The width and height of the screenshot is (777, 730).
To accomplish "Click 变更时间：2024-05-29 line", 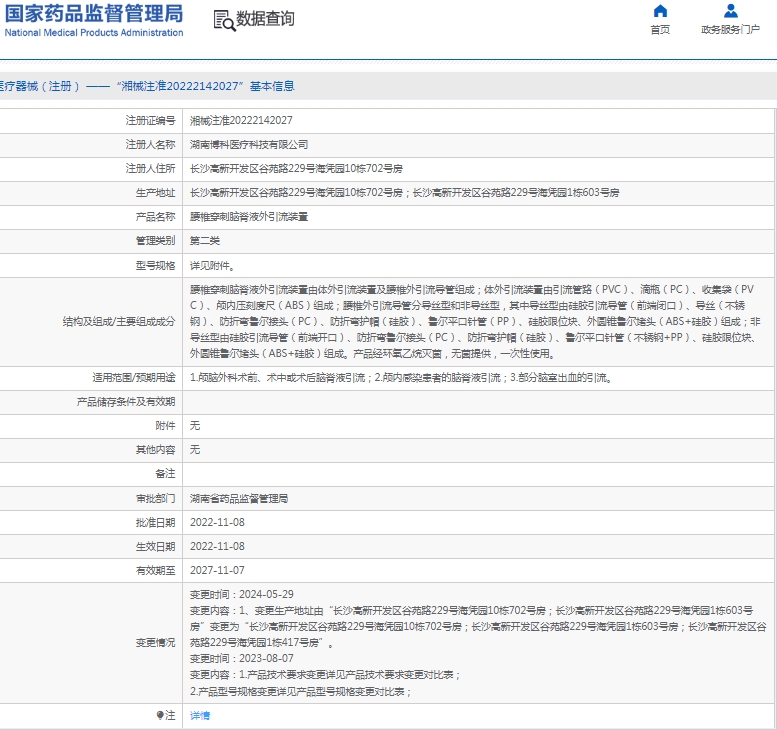I will (x=242, y=594).
